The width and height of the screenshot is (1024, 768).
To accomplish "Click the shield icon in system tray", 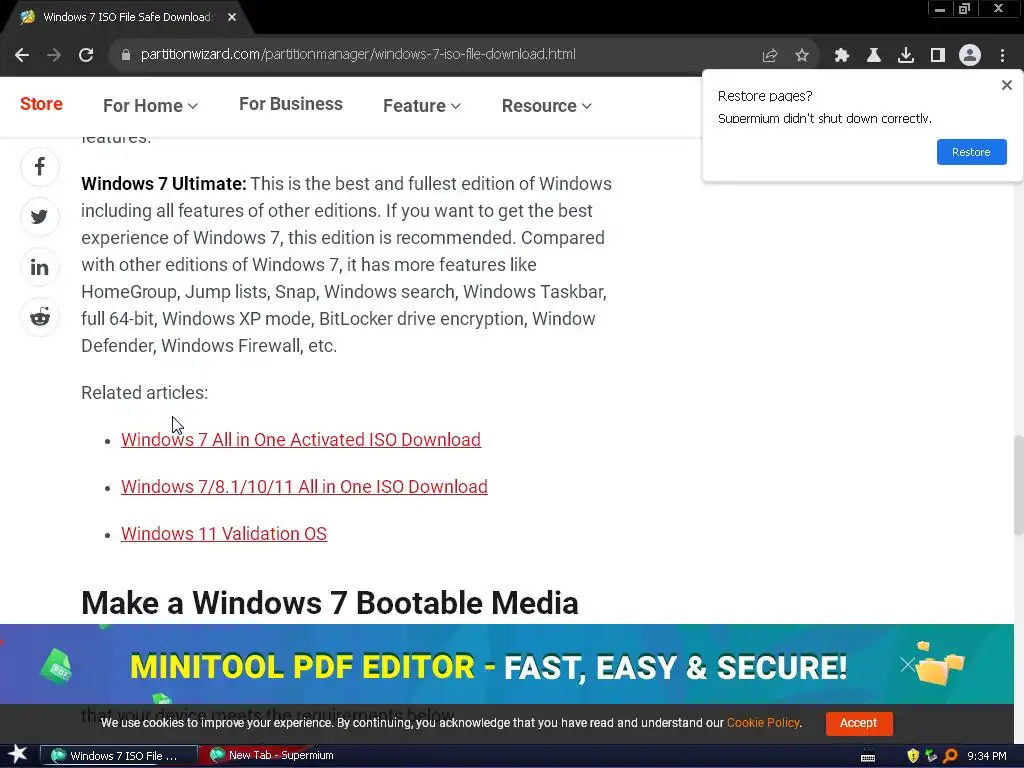I will 913,756.
